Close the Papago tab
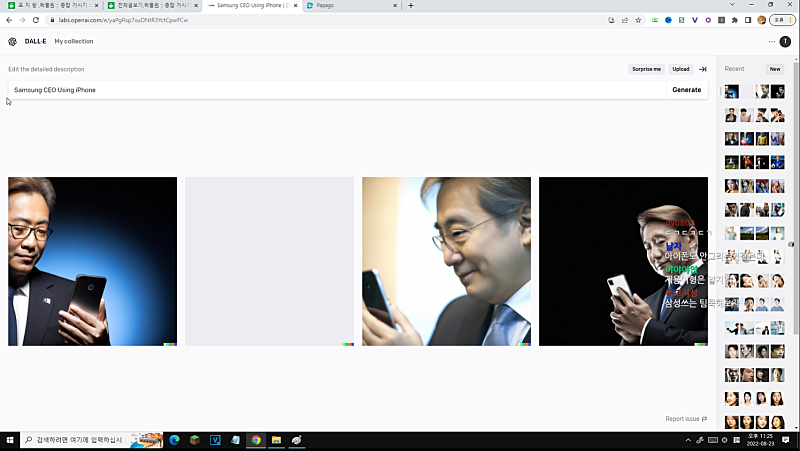 (x=395, y=6)
